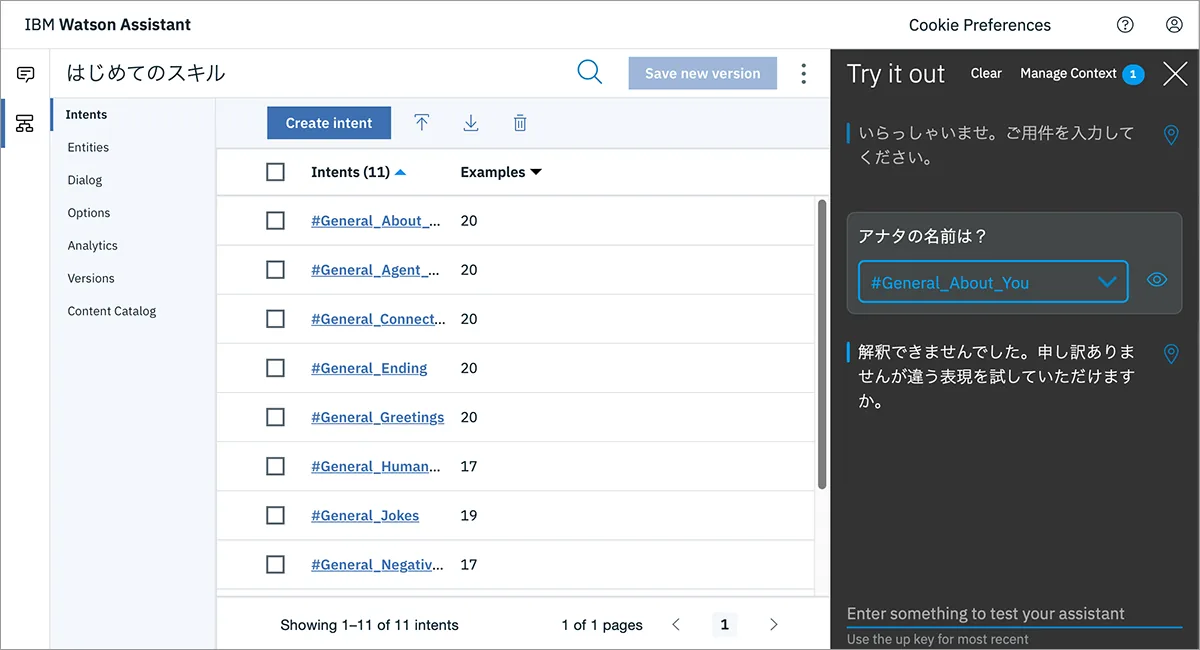Sort by Intents (11) column header
Screen dimensions: 1200x650
tap(358, 172)
